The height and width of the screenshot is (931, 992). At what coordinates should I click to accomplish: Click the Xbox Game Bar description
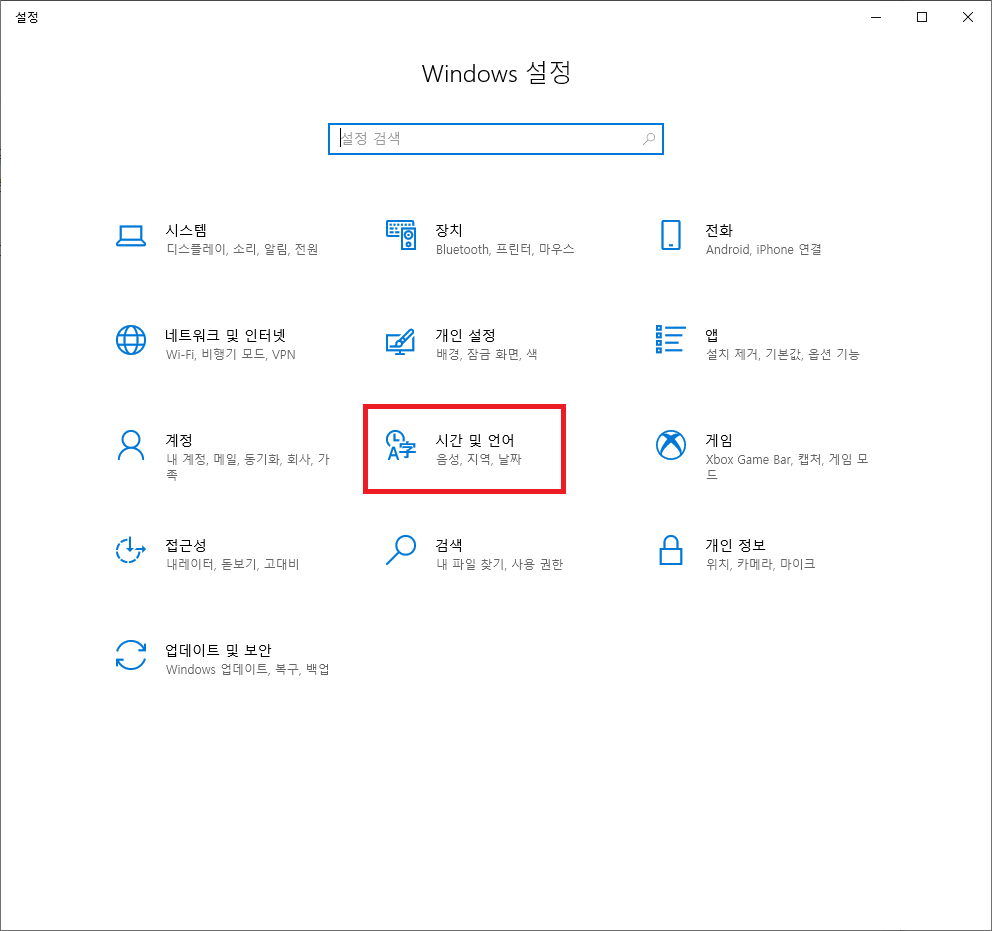click(x=788, y=467)
